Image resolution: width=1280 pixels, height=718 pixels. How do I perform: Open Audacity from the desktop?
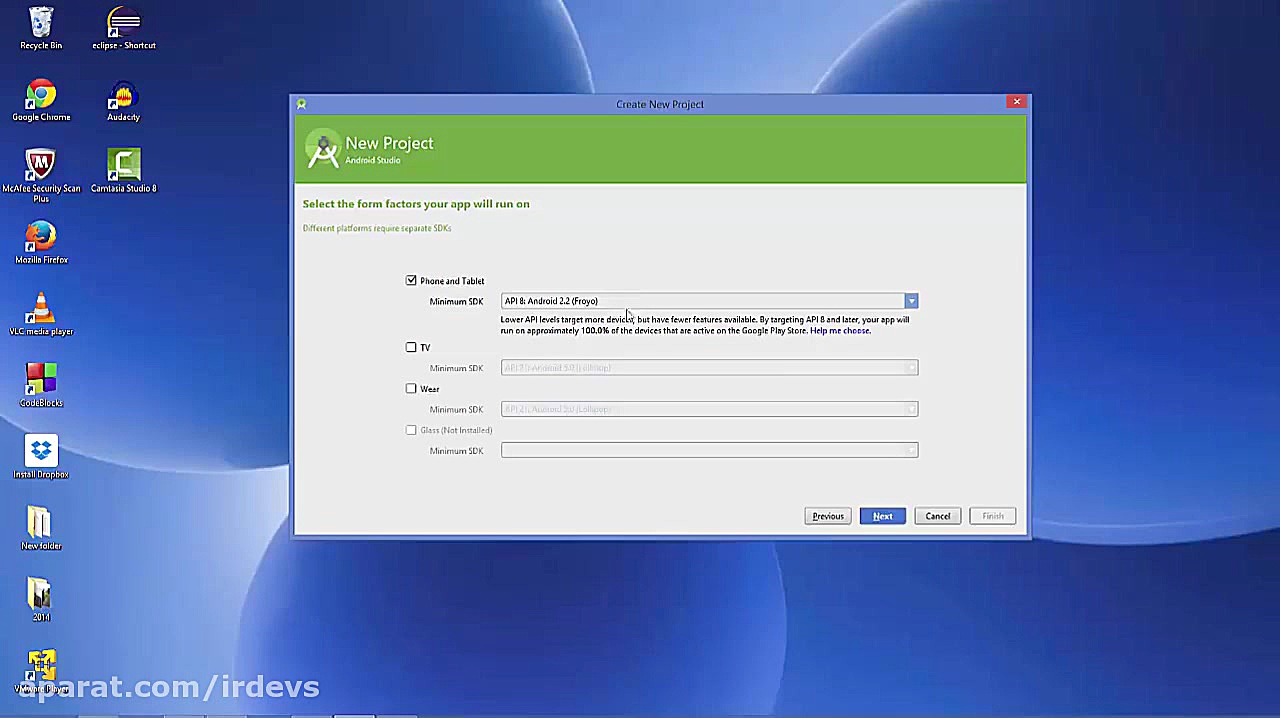123,95
